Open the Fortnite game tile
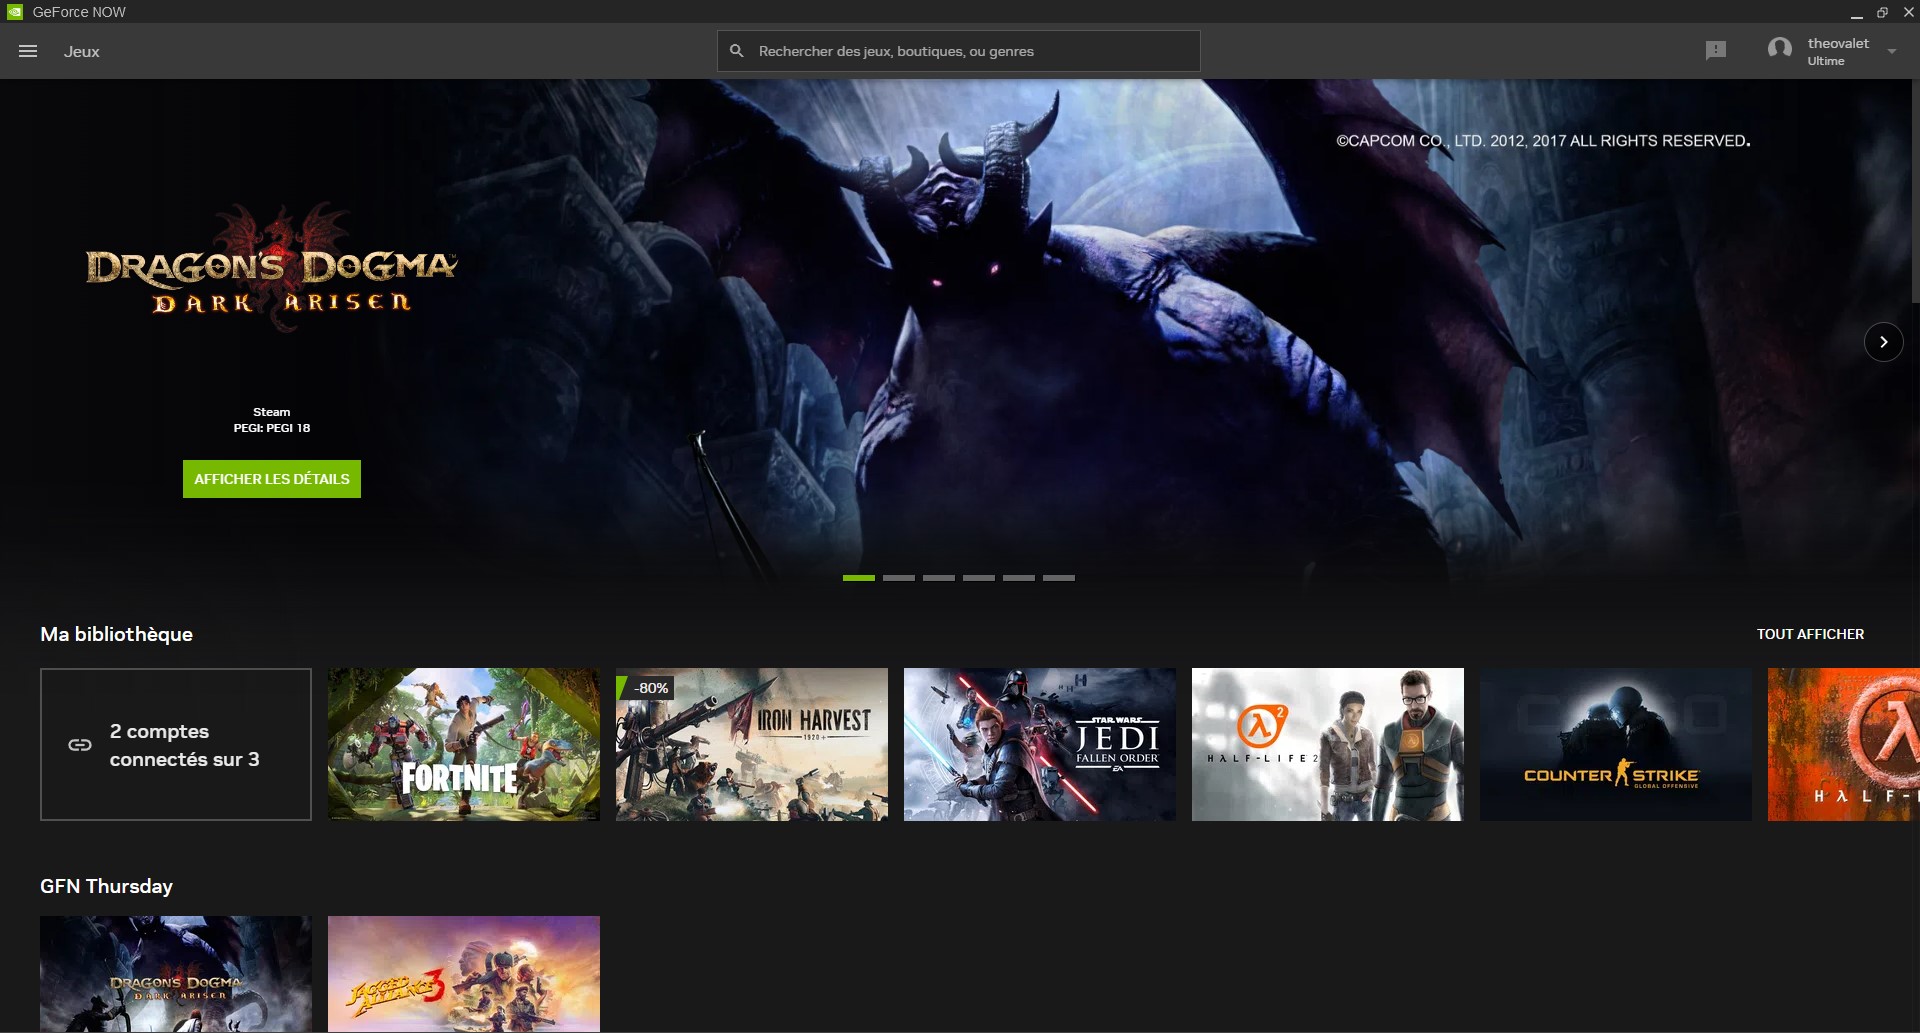 [x=464, y=745]
